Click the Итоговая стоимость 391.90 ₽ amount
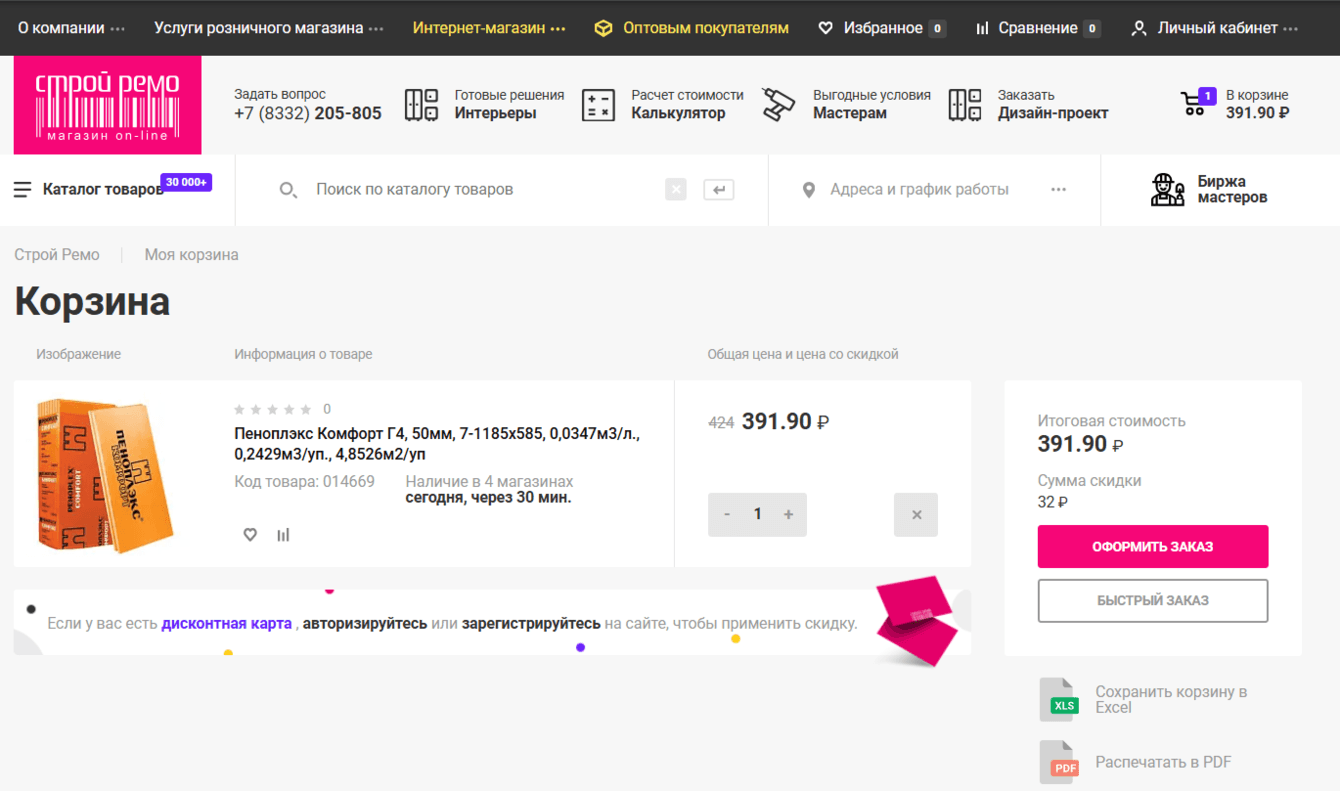This screenshot has height=791, width=1340. [1080, 445]
